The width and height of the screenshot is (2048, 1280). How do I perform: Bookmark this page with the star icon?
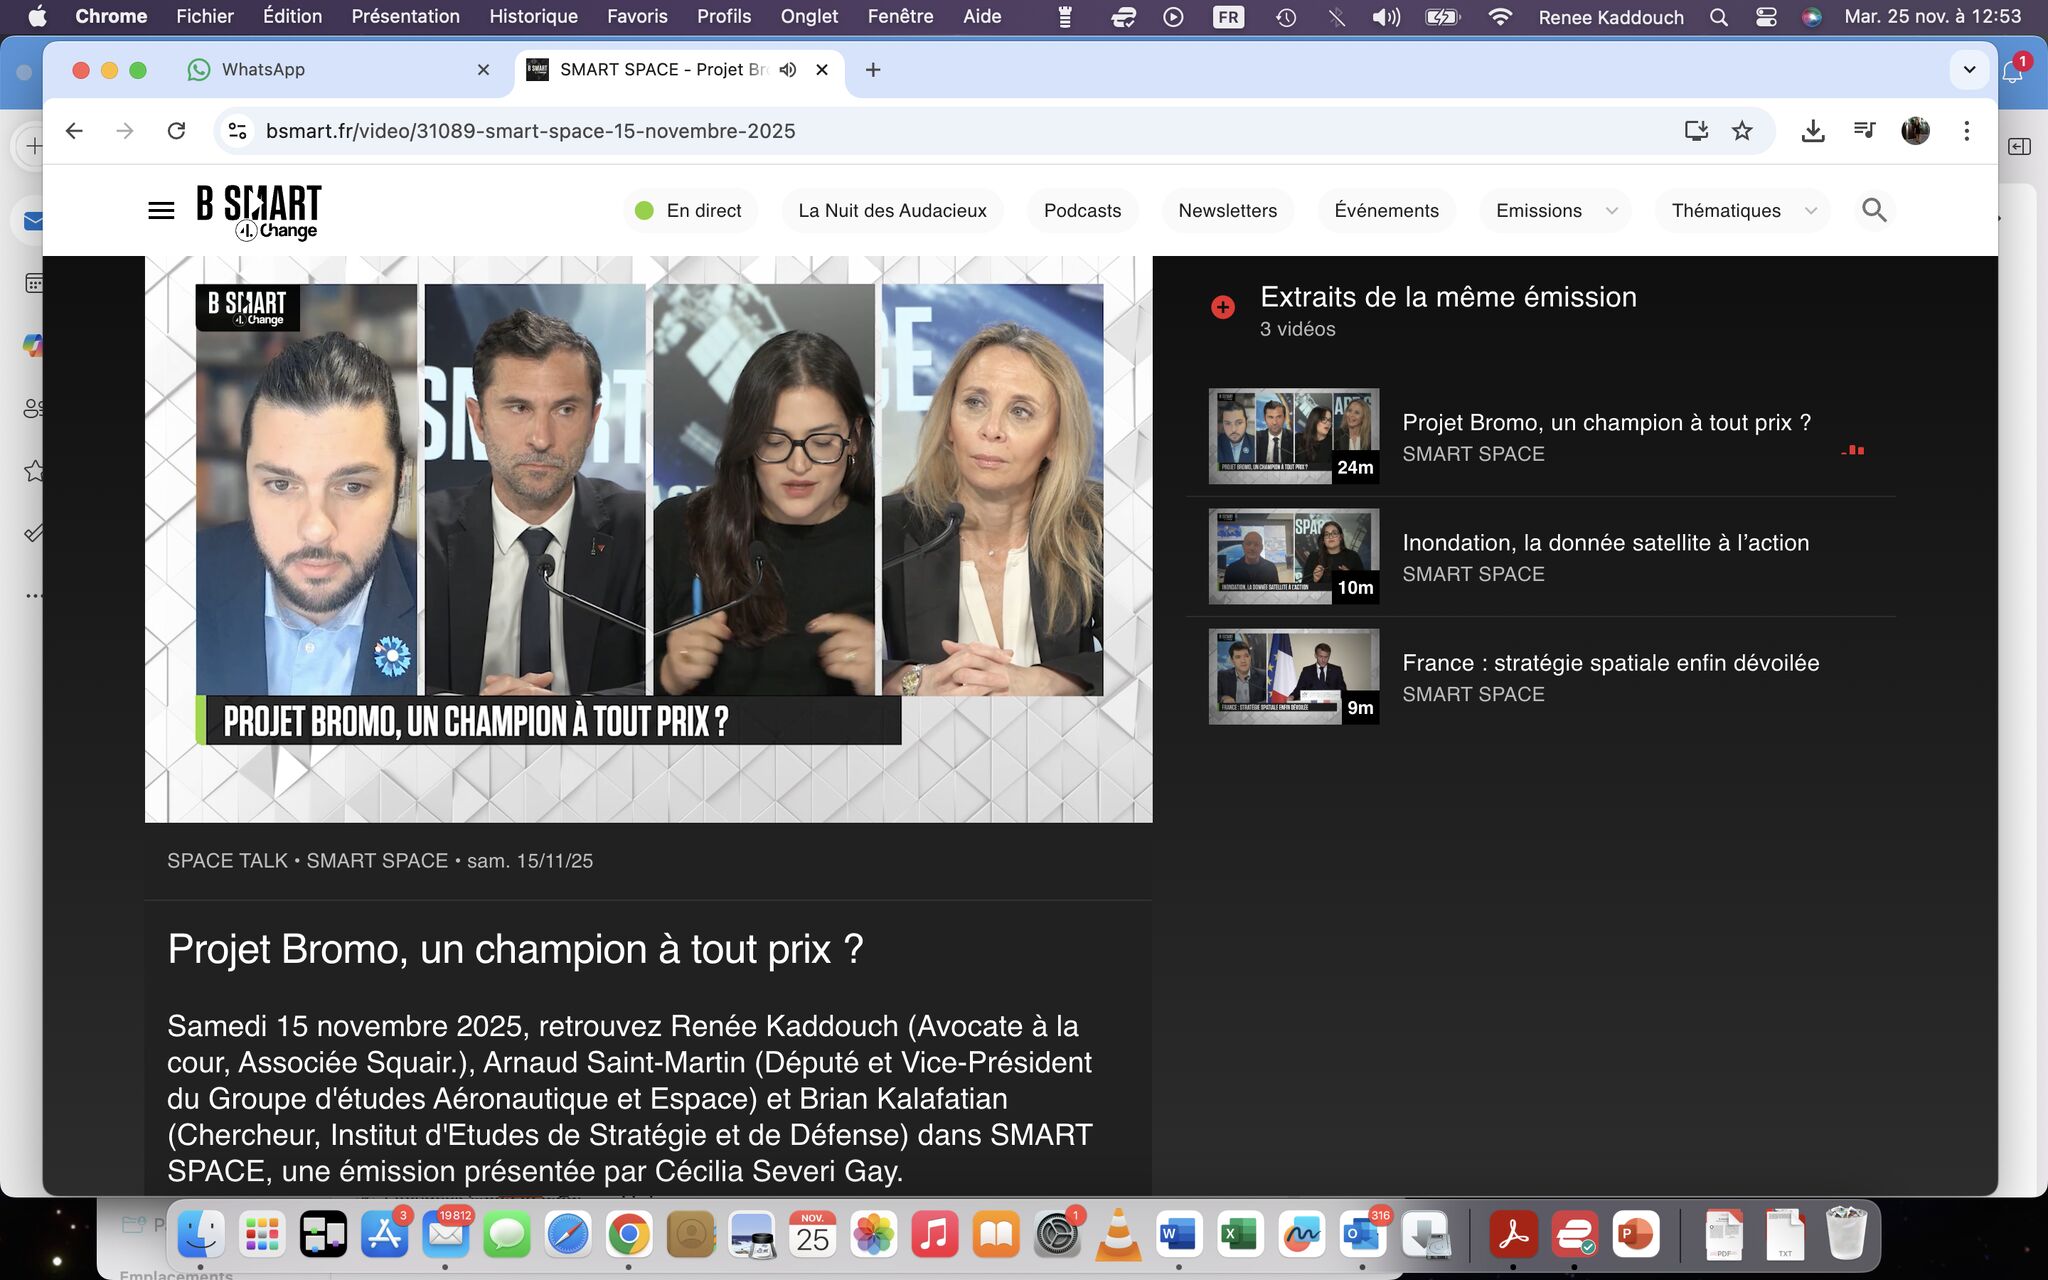coord(1742,131)
